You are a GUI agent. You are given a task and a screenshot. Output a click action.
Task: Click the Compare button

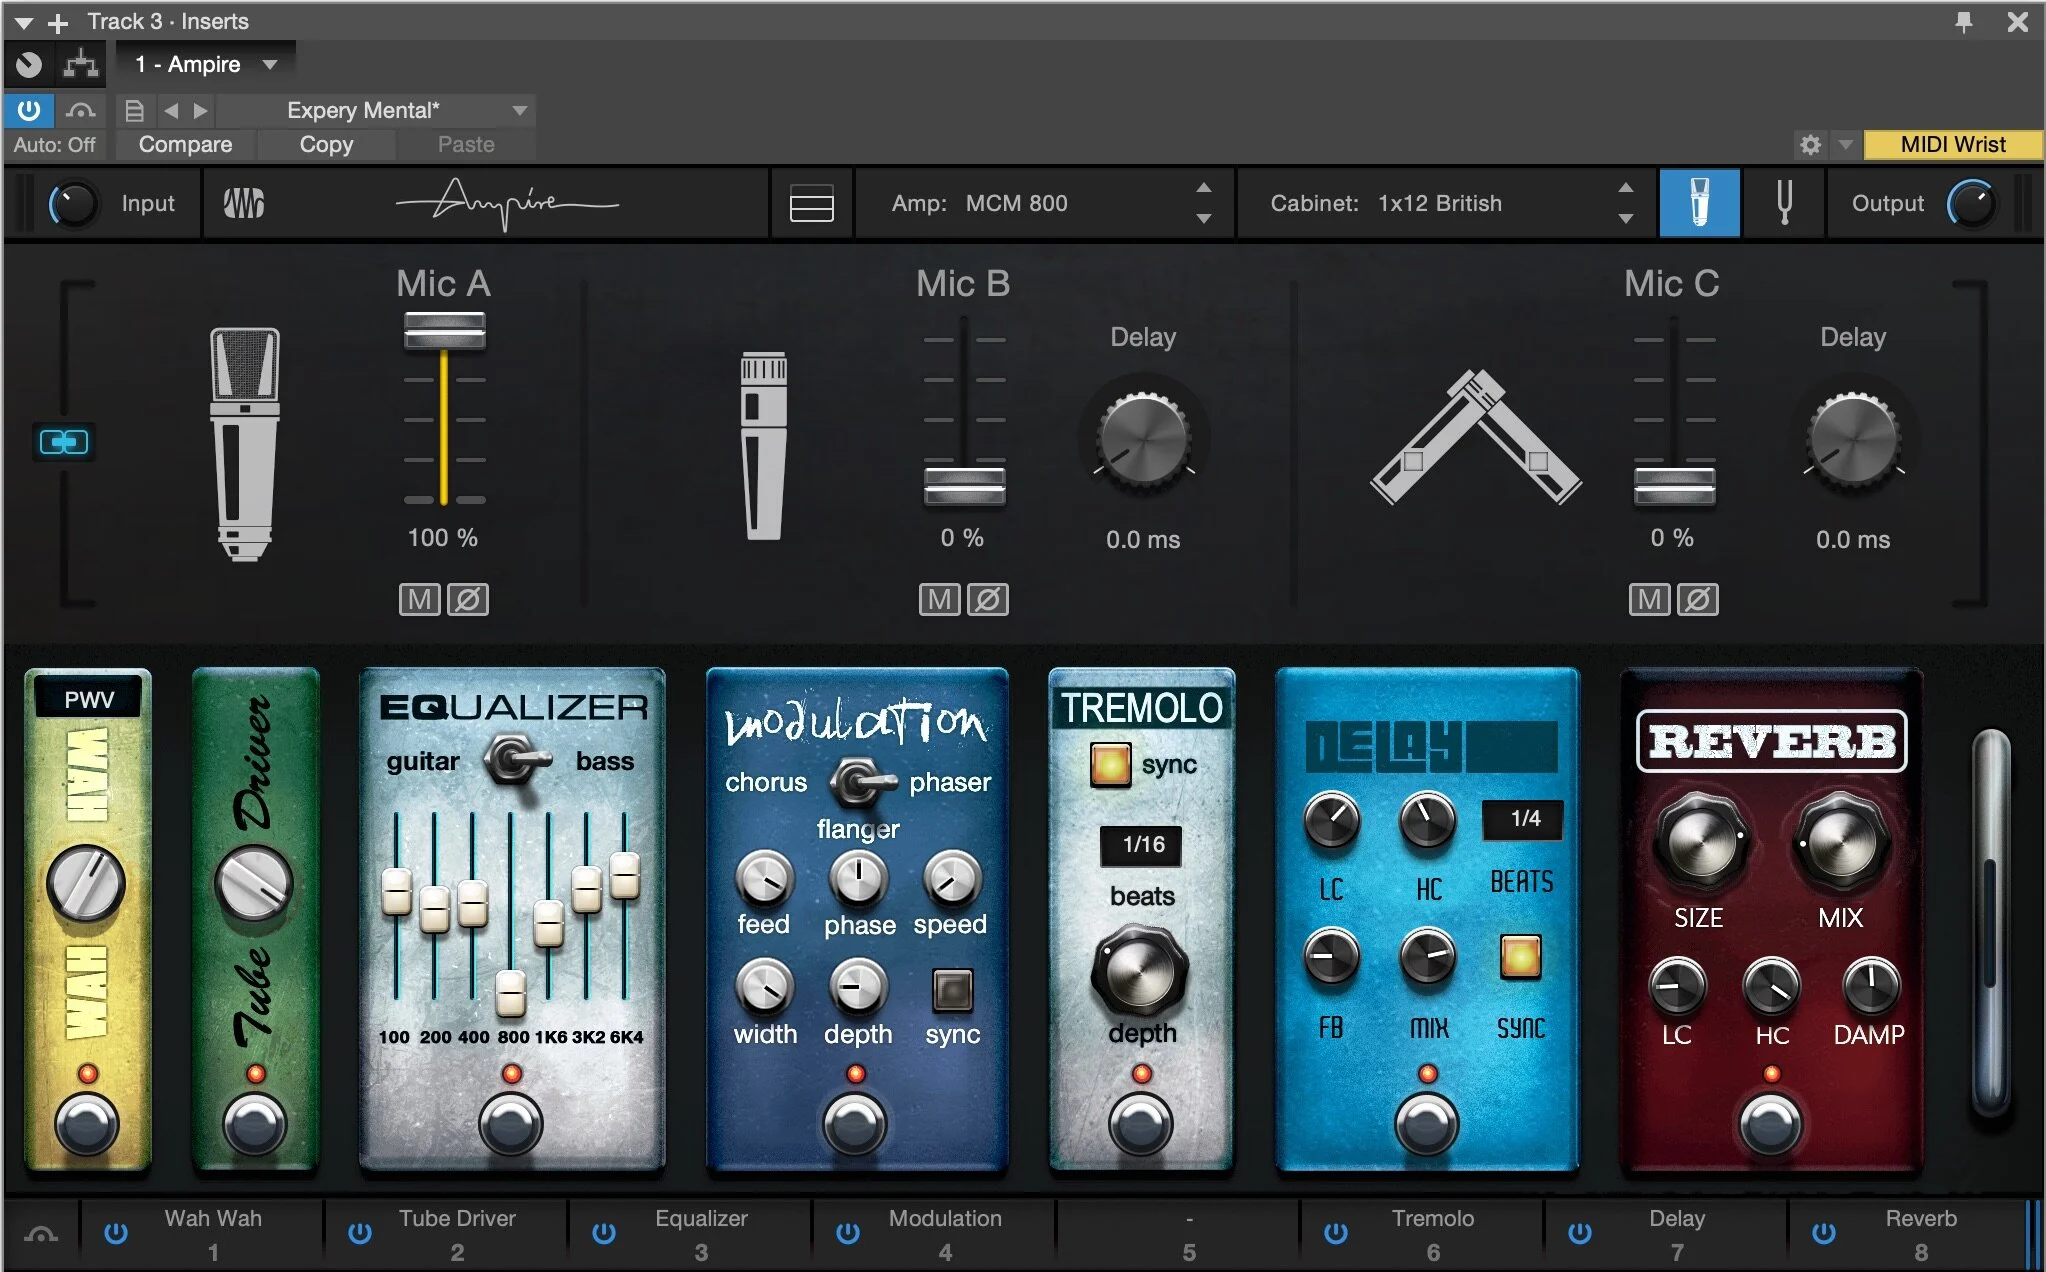click(x=185, y=145)
